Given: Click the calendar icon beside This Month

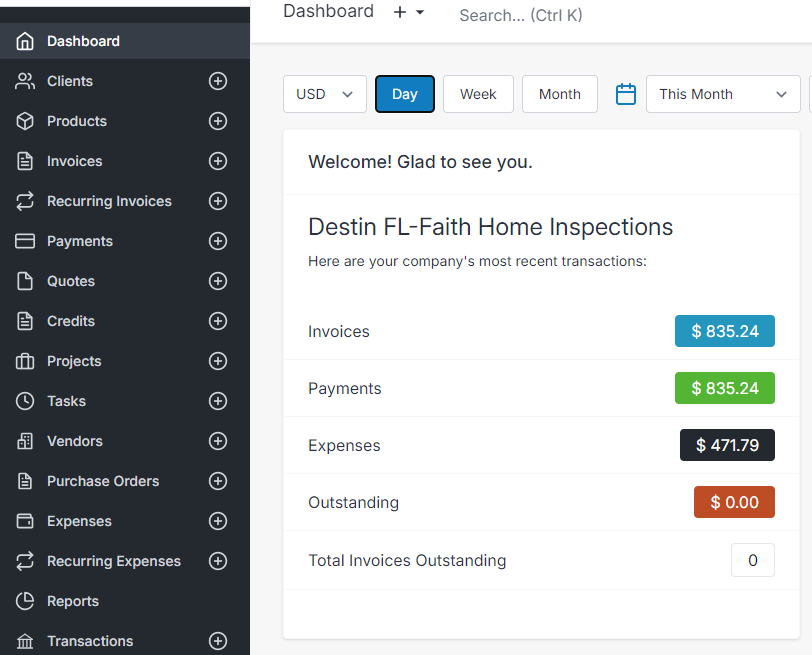Looking at the screenshot, I should [626, 94].
